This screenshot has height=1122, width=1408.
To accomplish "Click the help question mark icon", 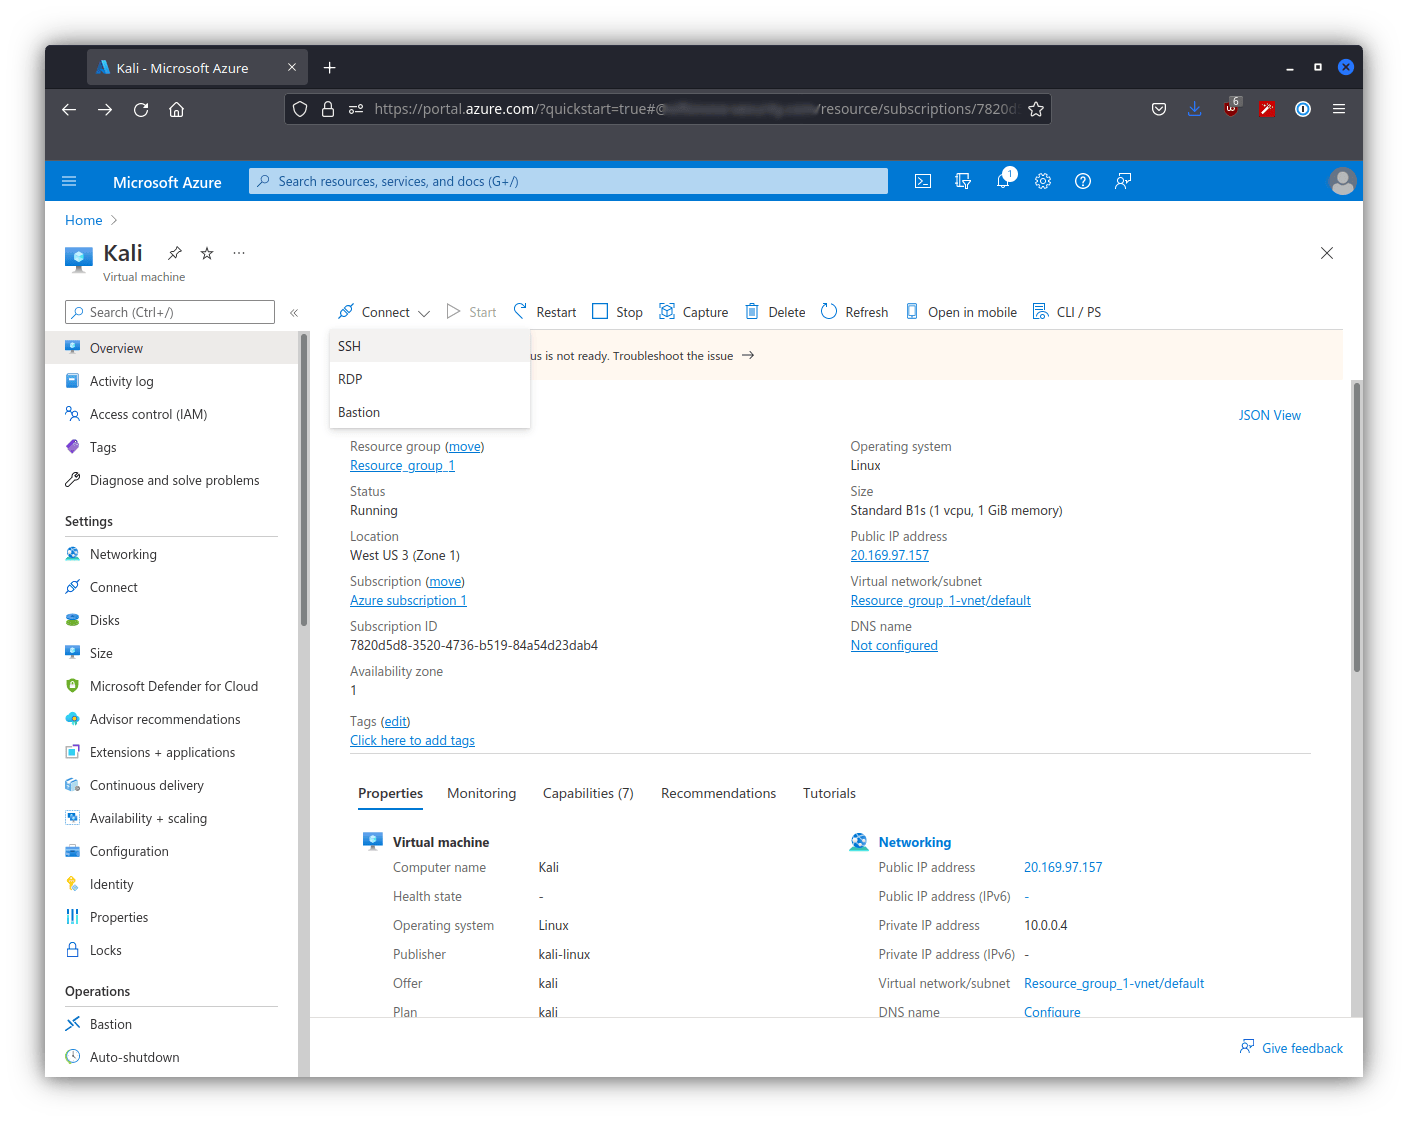I will [1083, 181].
